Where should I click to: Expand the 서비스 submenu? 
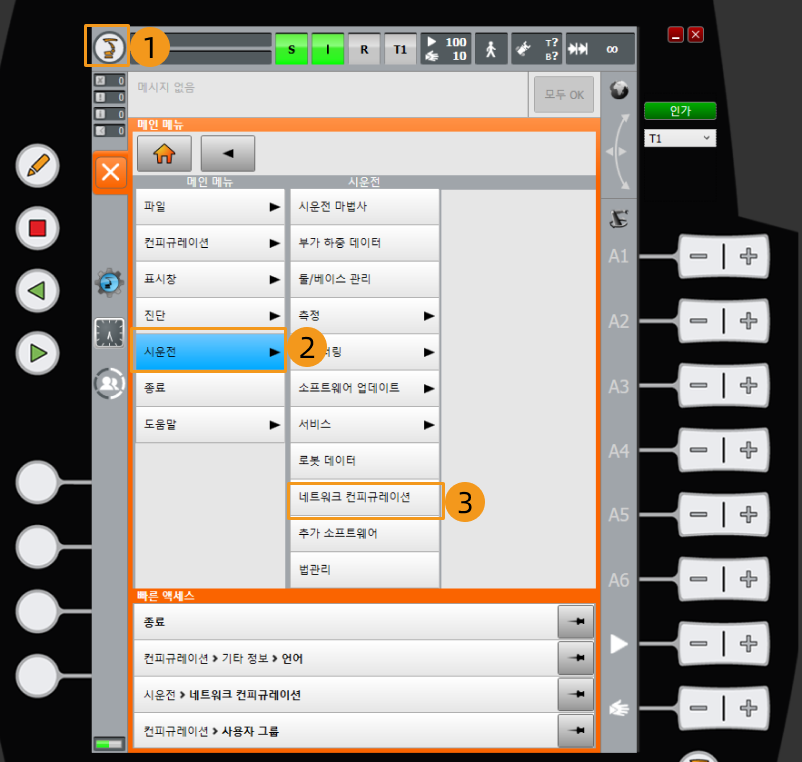[x=365, y=424]
